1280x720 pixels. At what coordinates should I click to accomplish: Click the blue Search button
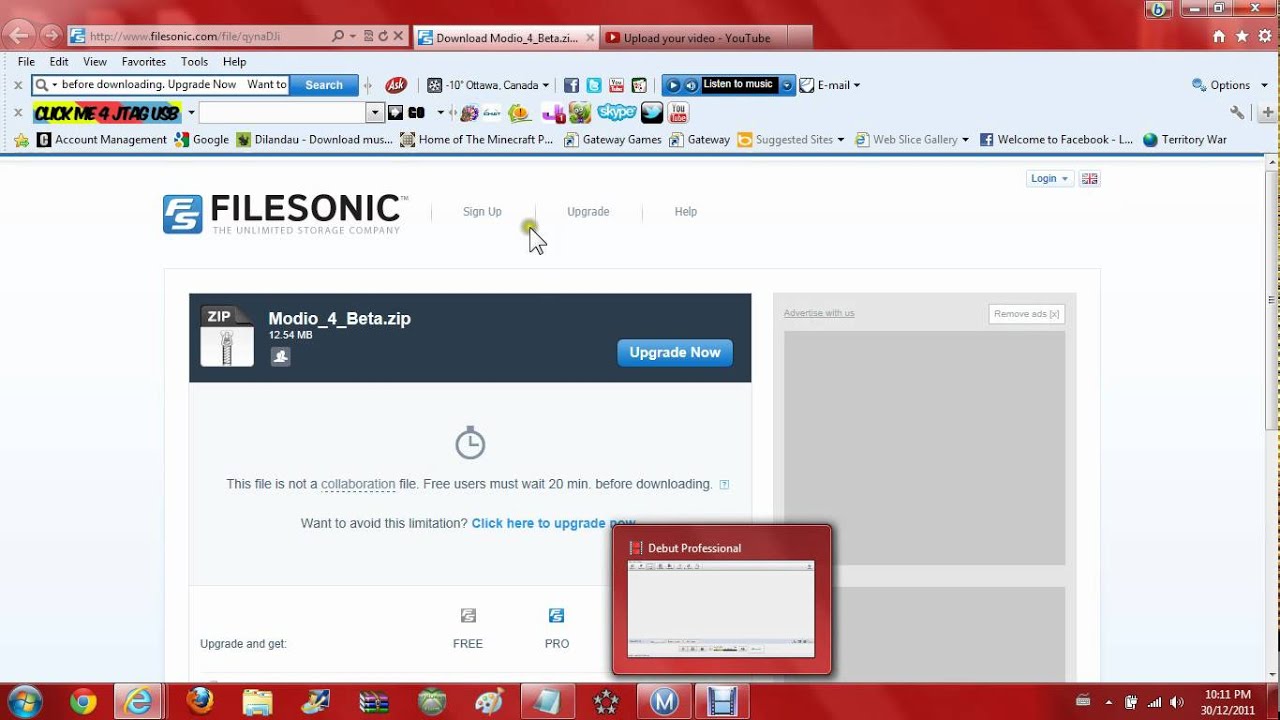pyautogui.click(x=324, y=85)
